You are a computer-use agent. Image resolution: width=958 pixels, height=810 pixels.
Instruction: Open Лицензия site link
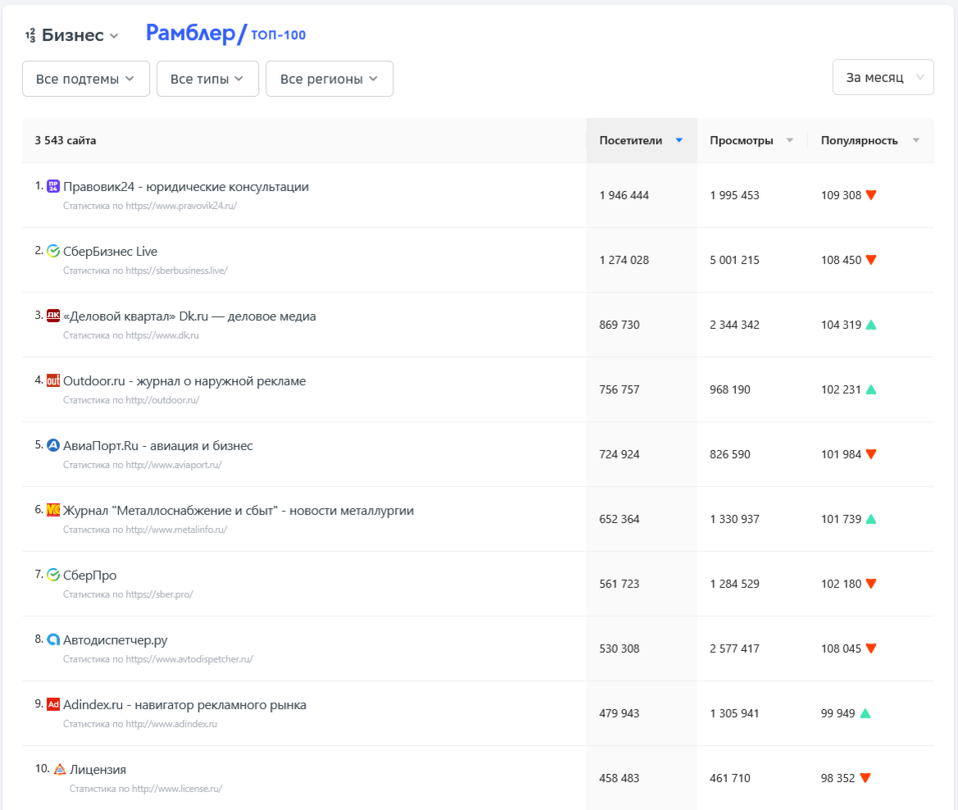pyautogui.click(x=98, y=769)
